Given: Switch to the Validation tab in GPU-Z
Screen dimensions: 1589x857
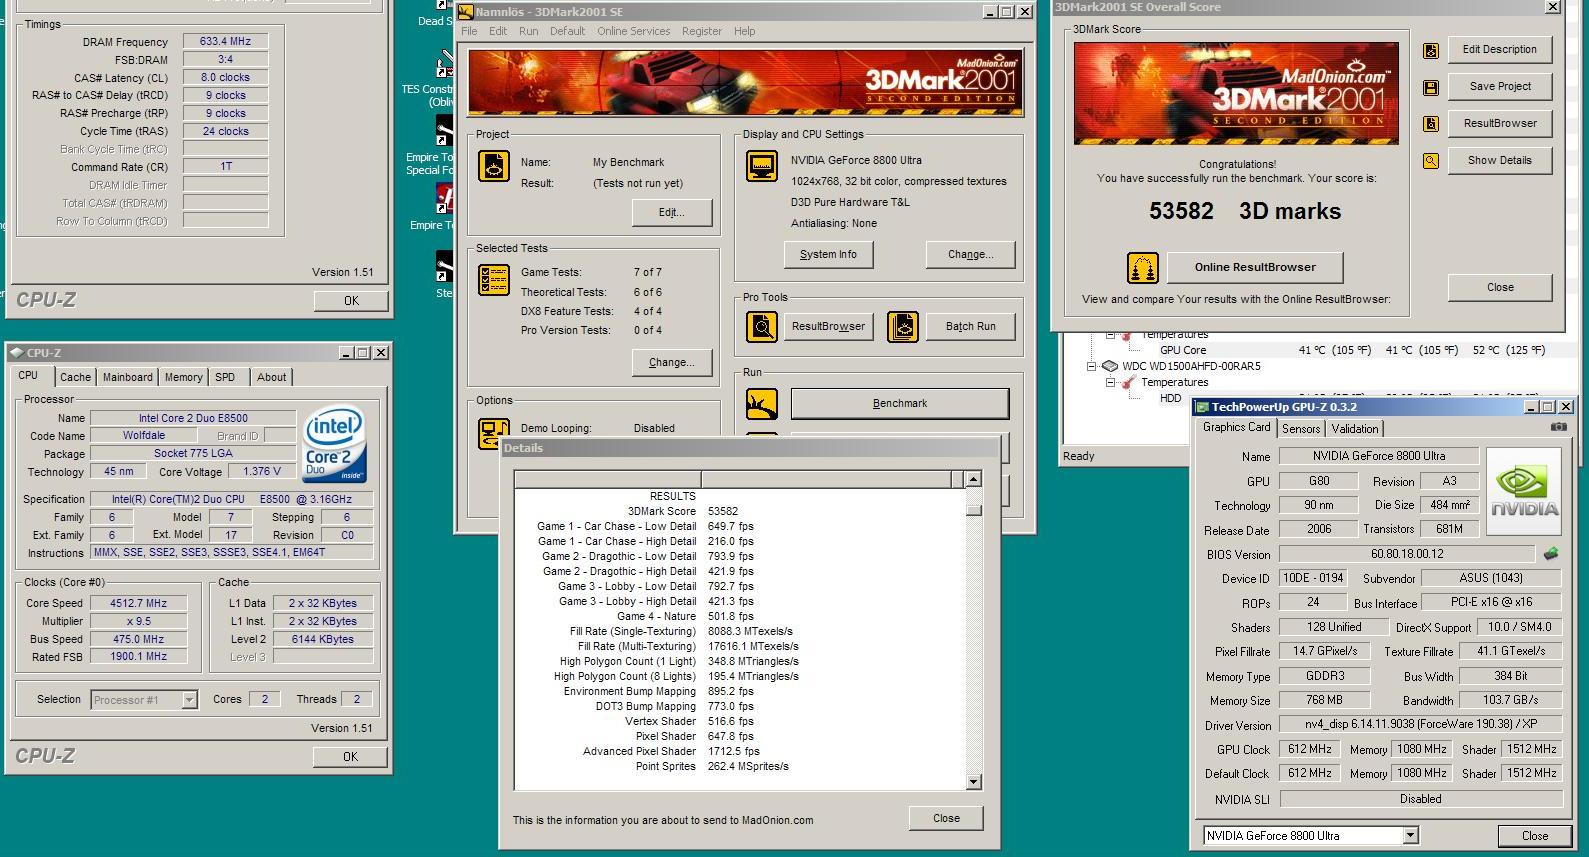Looking at the screenshot, I should 1355,428.
